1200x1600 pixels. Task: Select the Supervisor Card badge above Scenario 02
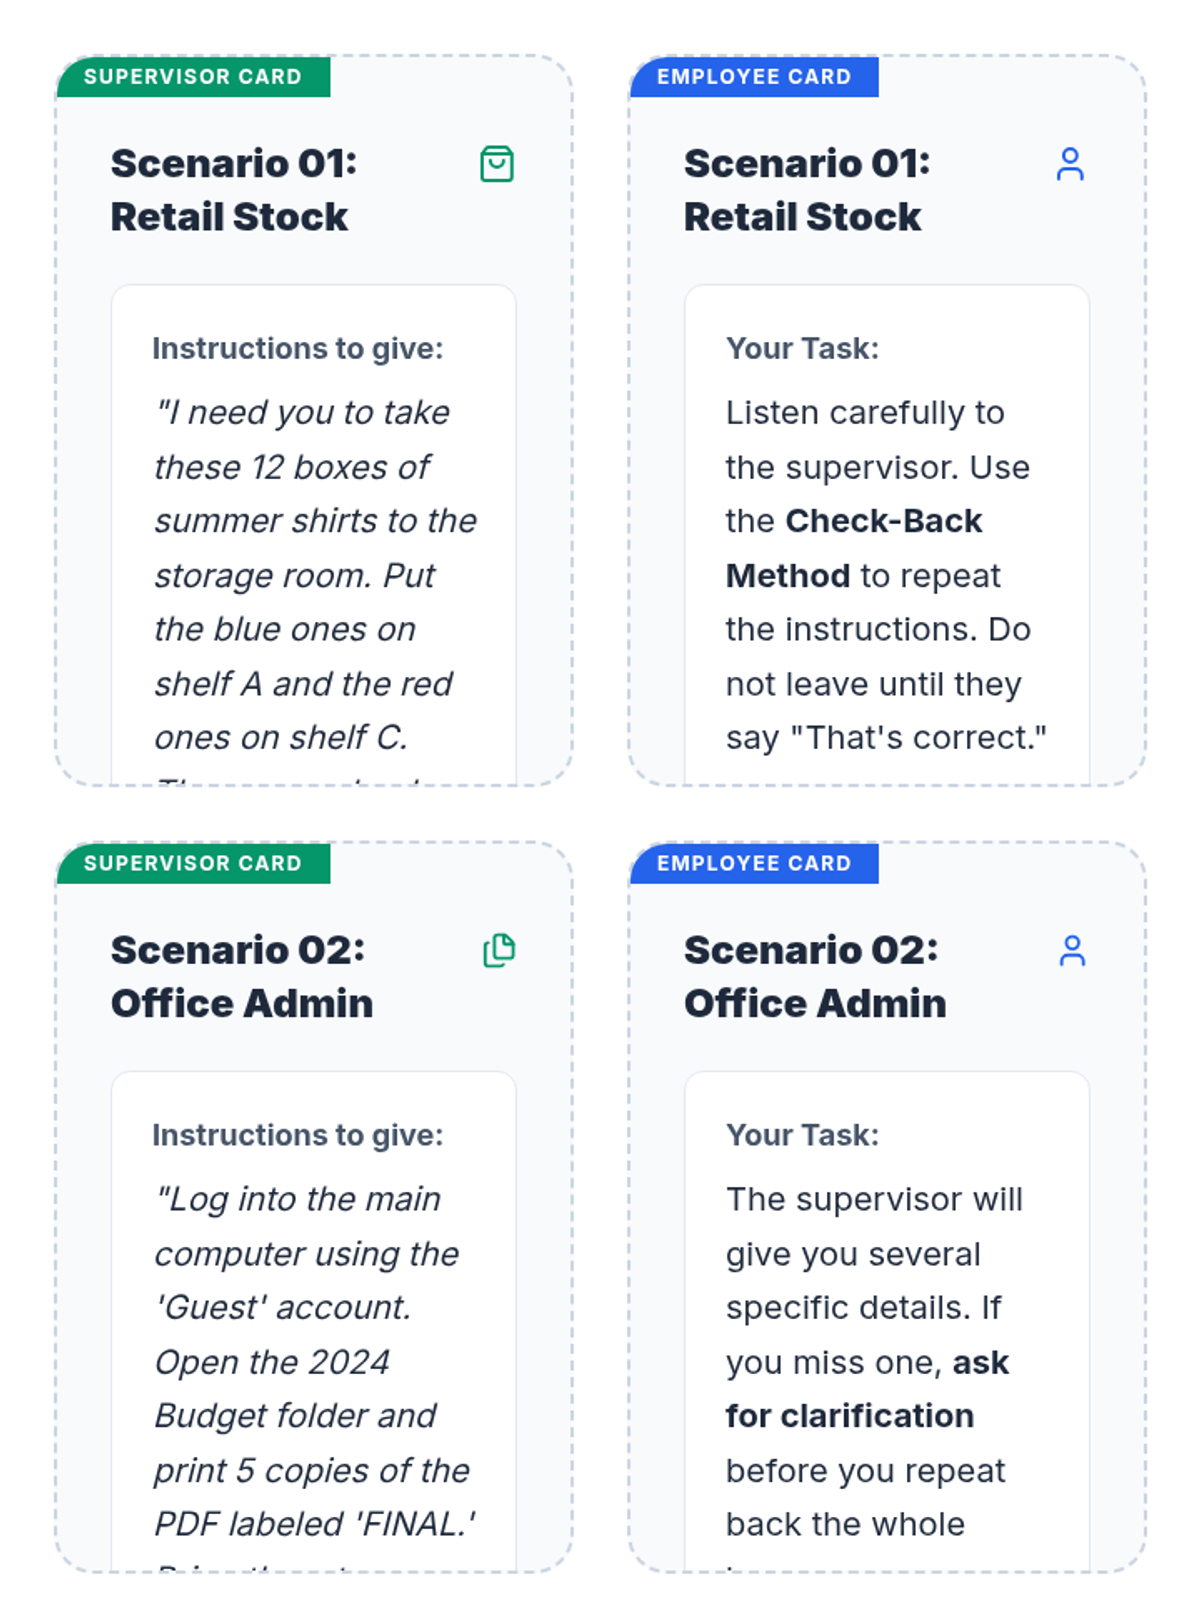tap(193, 863)
